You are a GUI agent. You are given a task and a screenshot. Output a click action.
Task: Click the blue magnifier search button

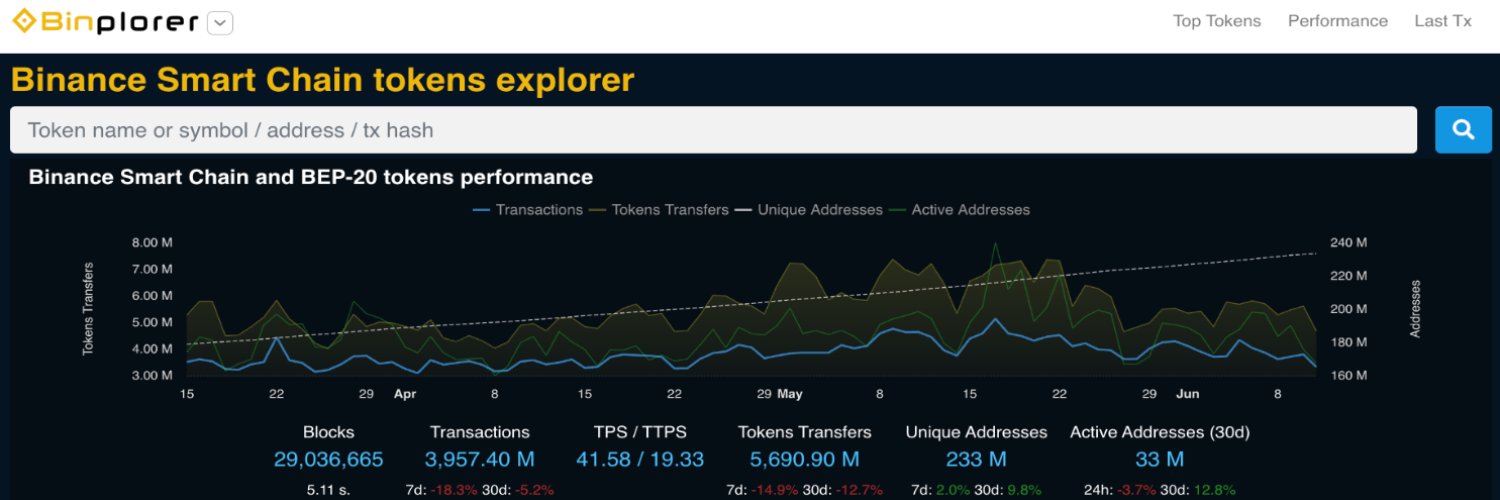[1463, 130]
